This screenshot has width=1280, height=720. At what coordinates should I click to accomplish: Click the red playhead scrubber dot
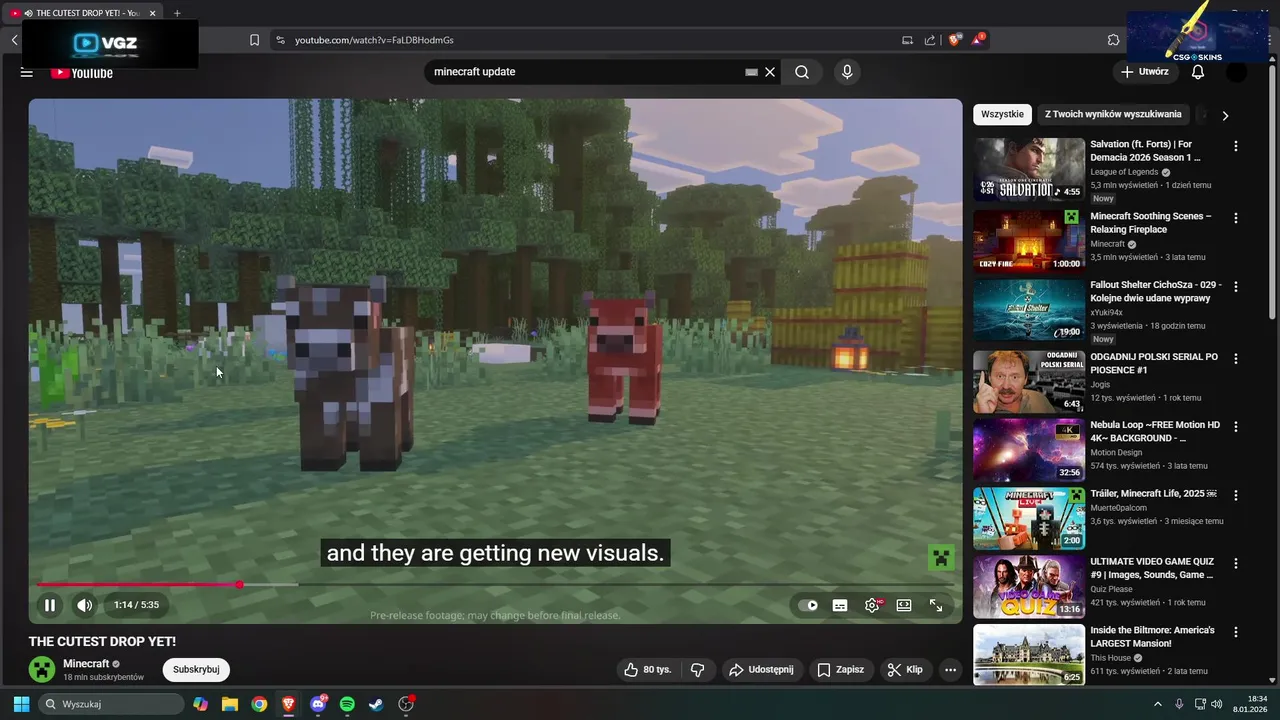pos(240,585)
